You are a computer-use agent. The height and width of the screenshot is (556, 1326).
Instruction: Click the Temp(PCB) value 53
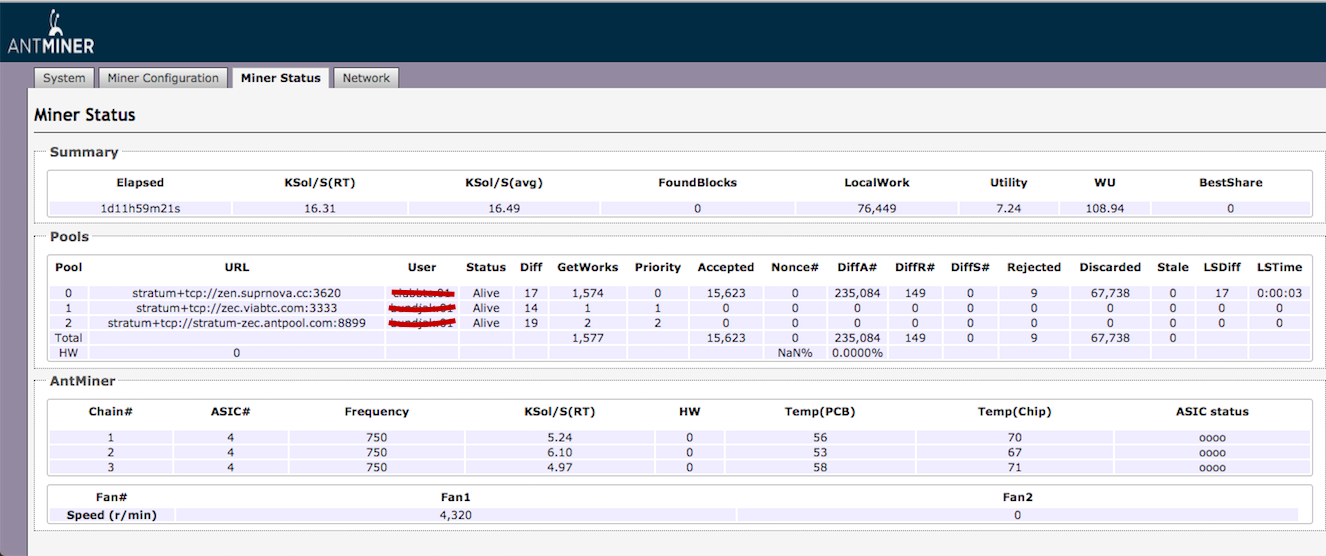(x=820, y=453)
